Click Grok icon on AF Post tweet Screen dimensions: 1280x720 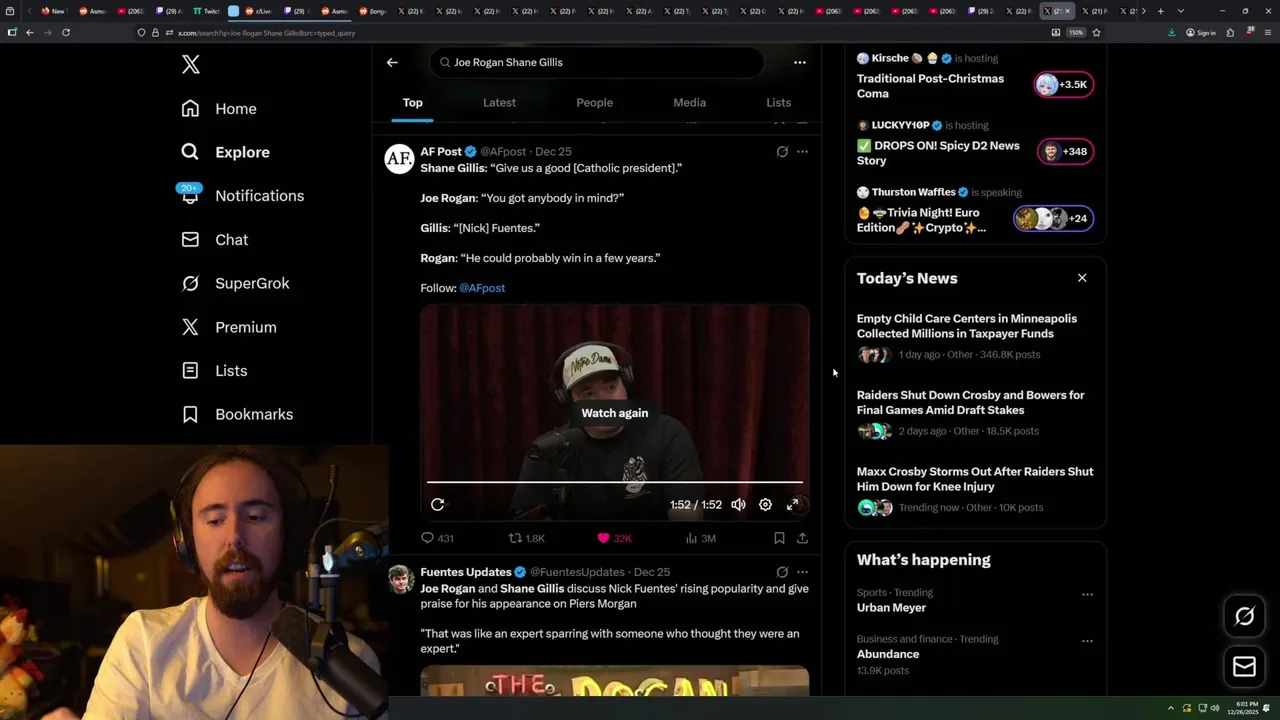782,152
